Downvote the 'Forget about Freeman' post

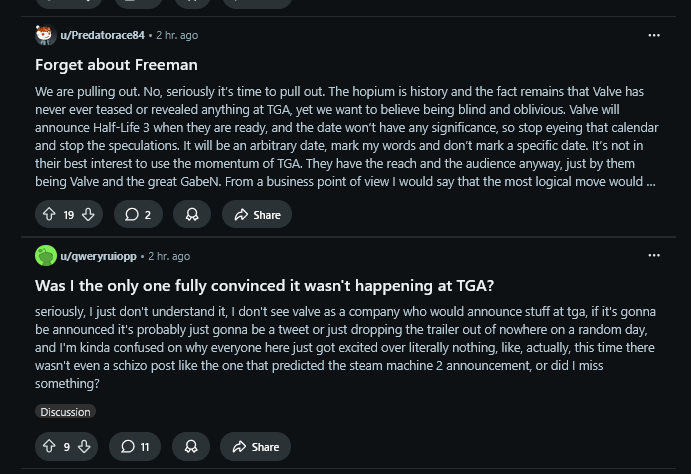88,215
